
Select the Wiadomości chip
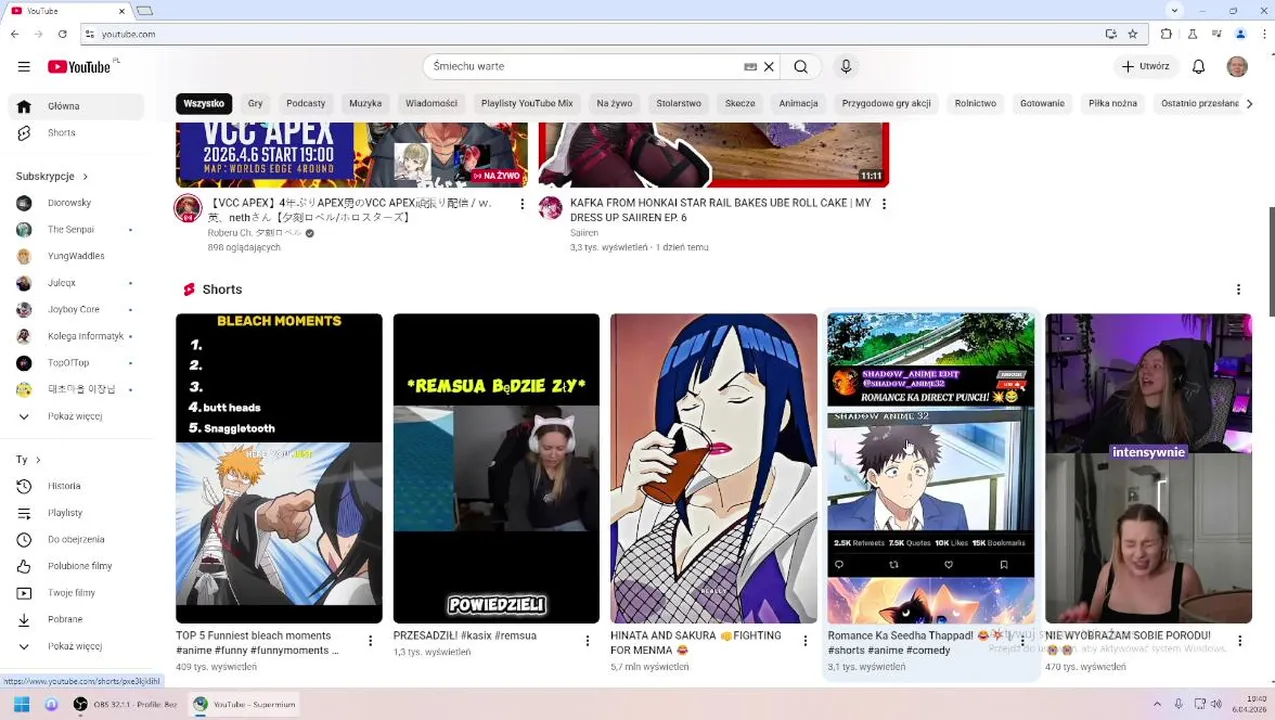coord(431,103)
